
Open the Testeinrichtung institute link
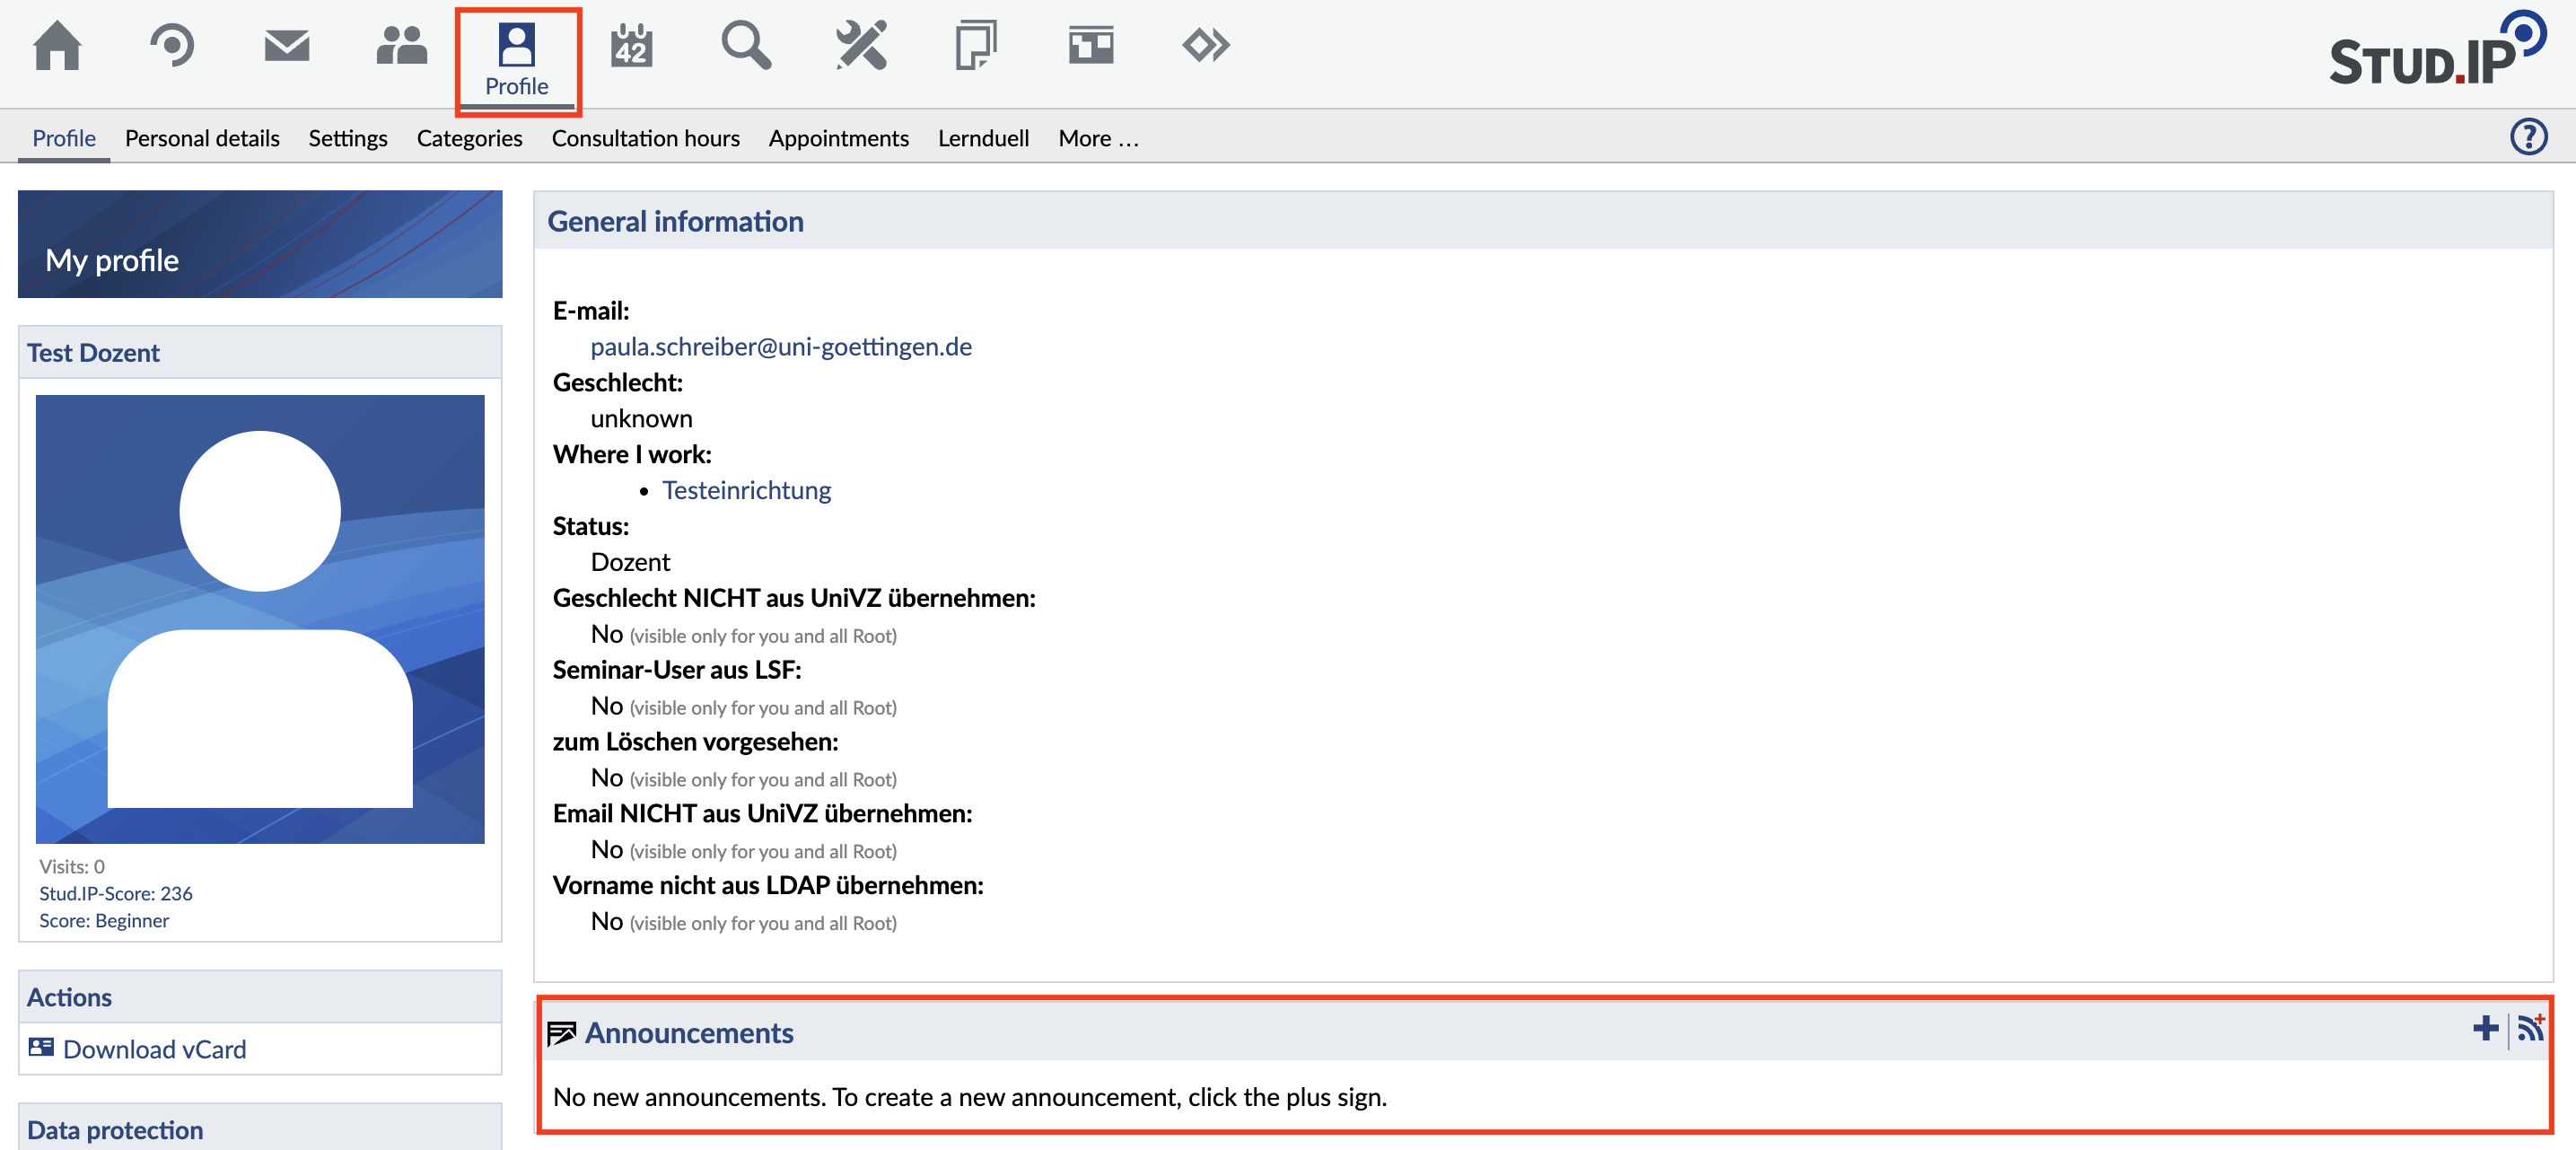point(746,491)
